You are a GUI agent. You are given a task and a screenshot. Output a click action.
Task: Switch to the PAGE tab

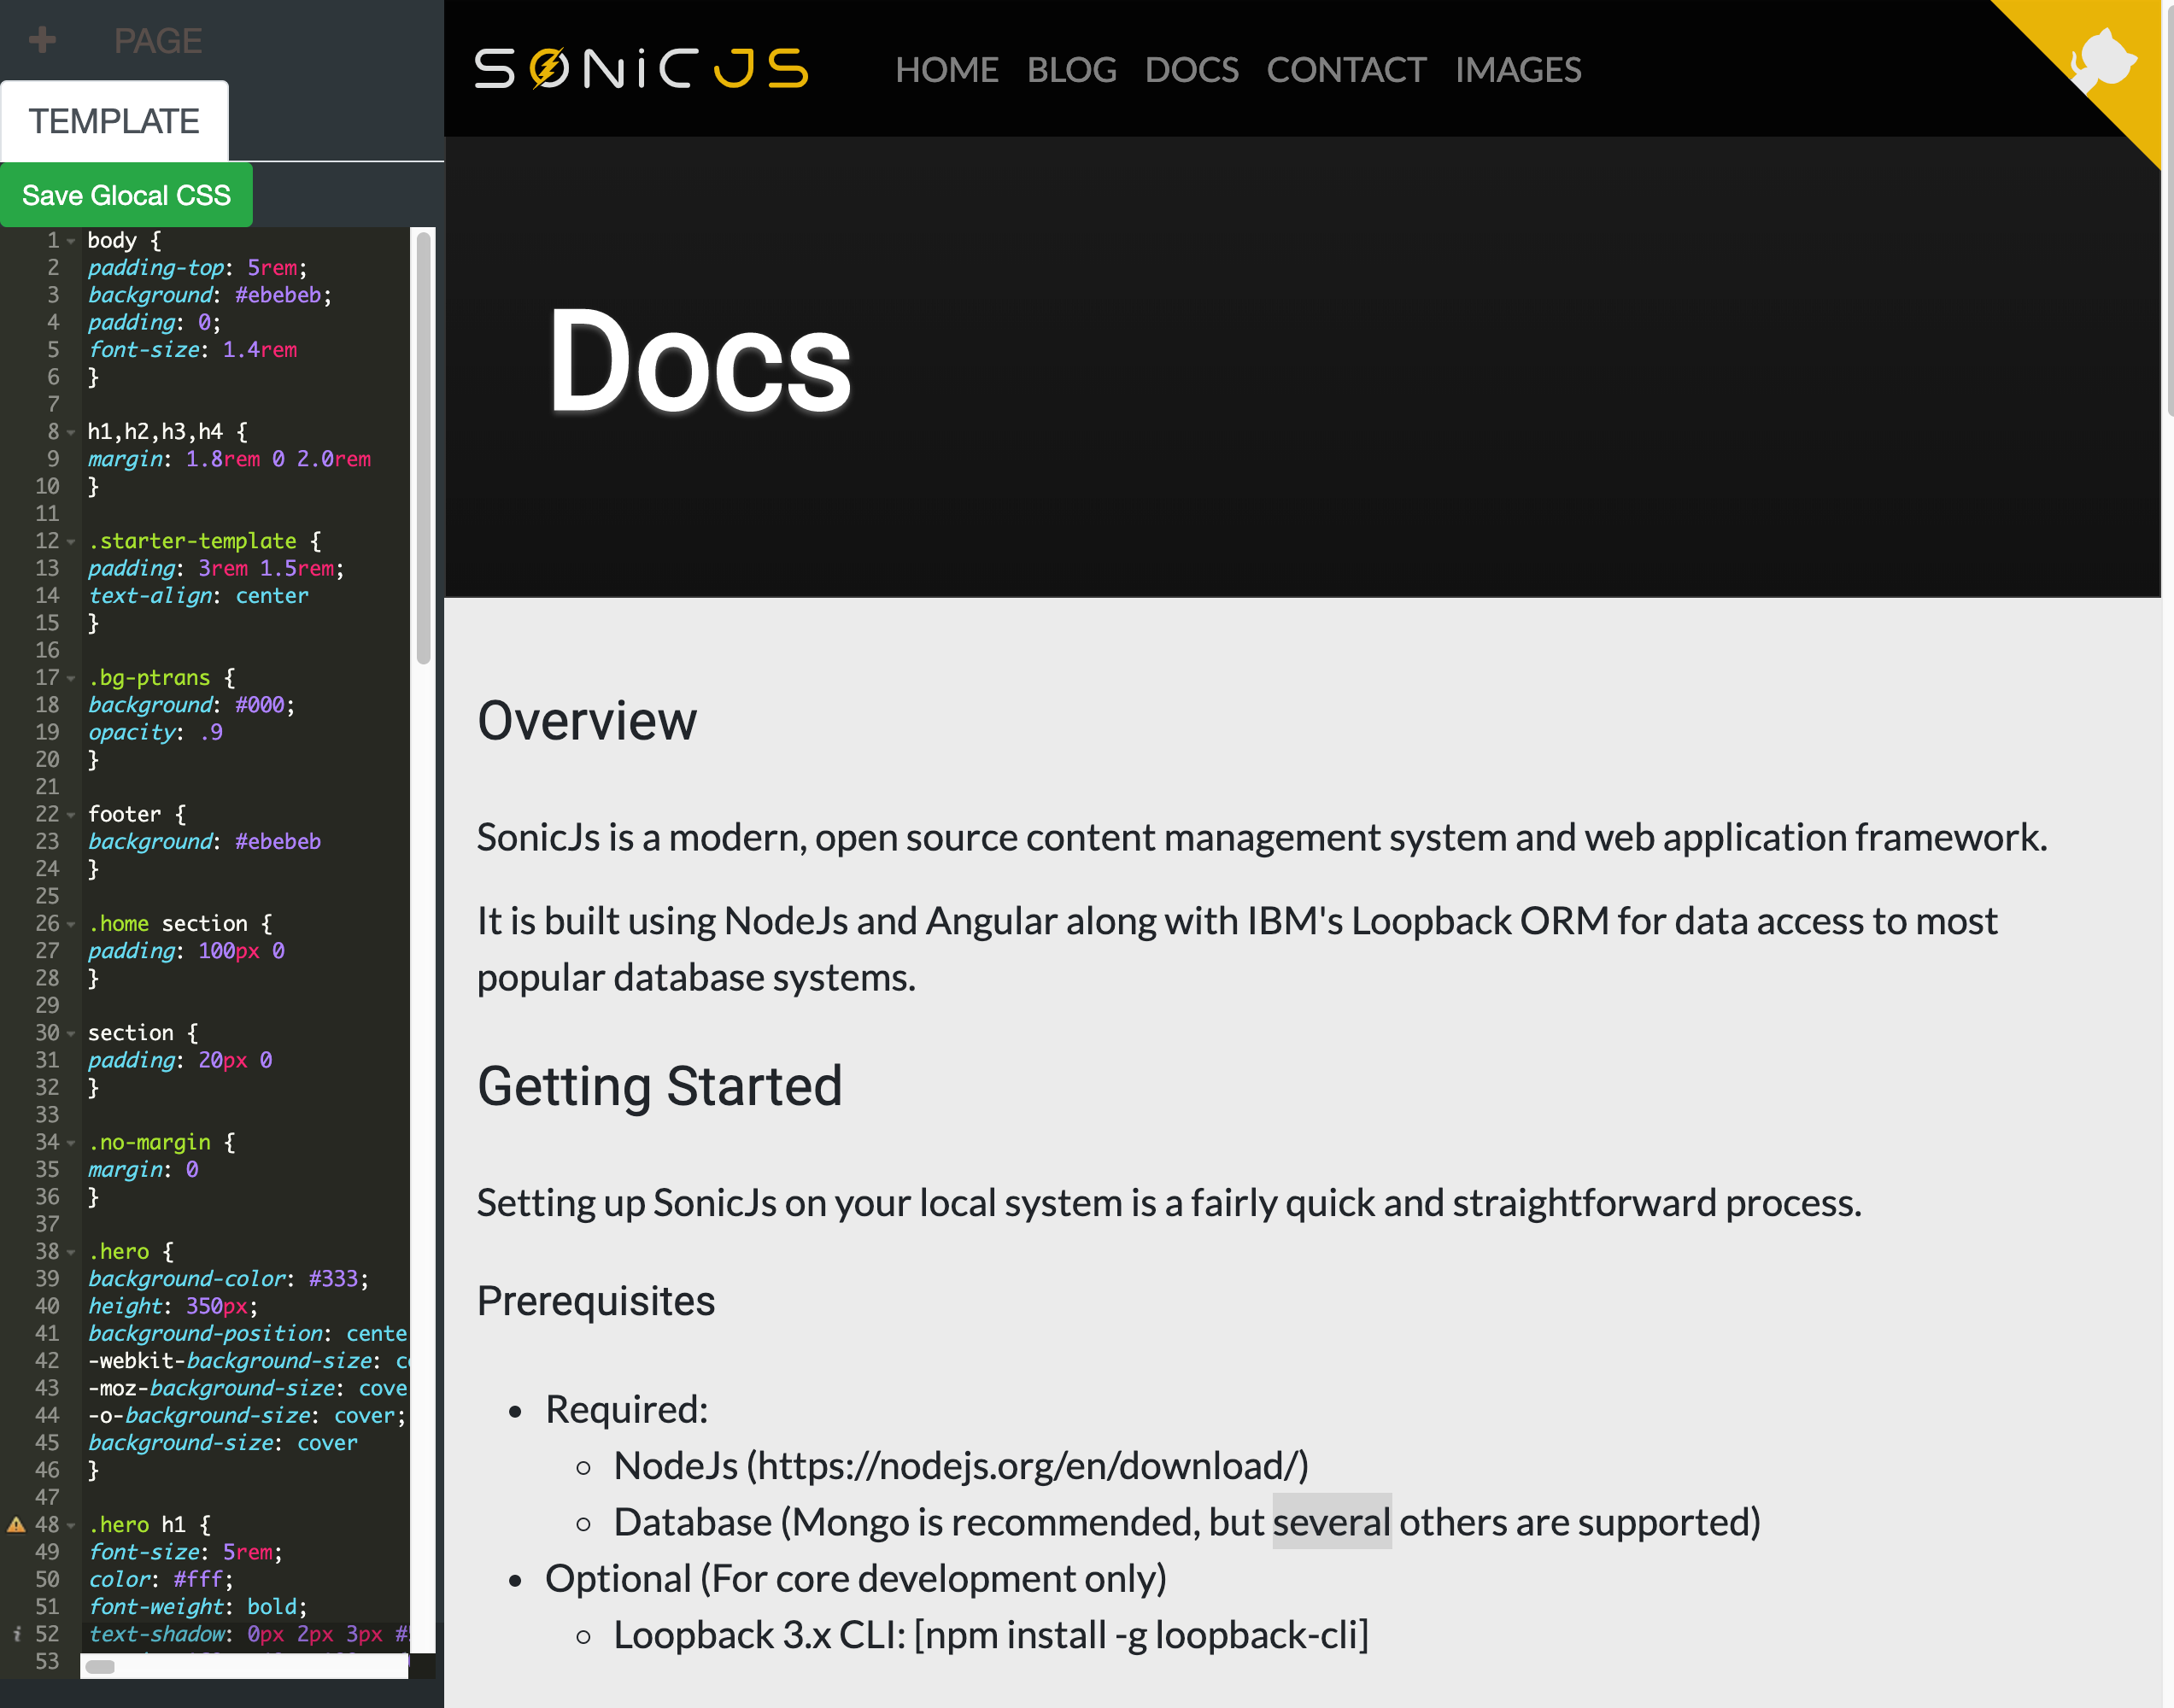point(158,40)
